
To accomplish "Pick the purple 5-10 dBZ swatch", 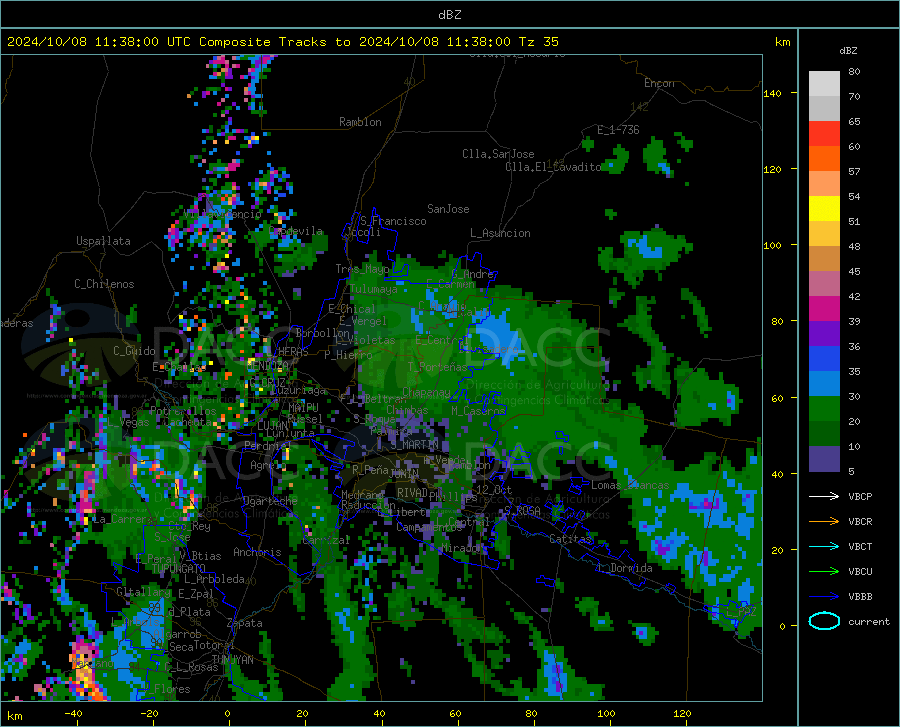I will (824, 458).
